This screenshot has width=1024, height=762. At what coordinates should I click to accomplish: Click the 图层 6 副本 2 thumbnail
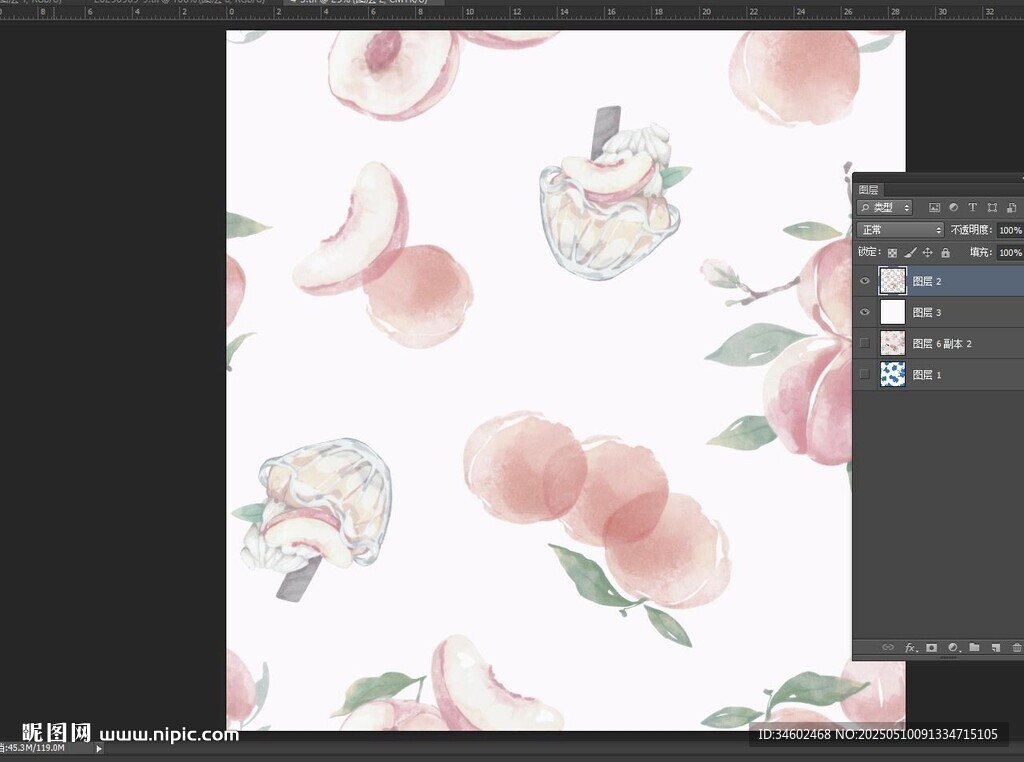[x=893, y=343]
